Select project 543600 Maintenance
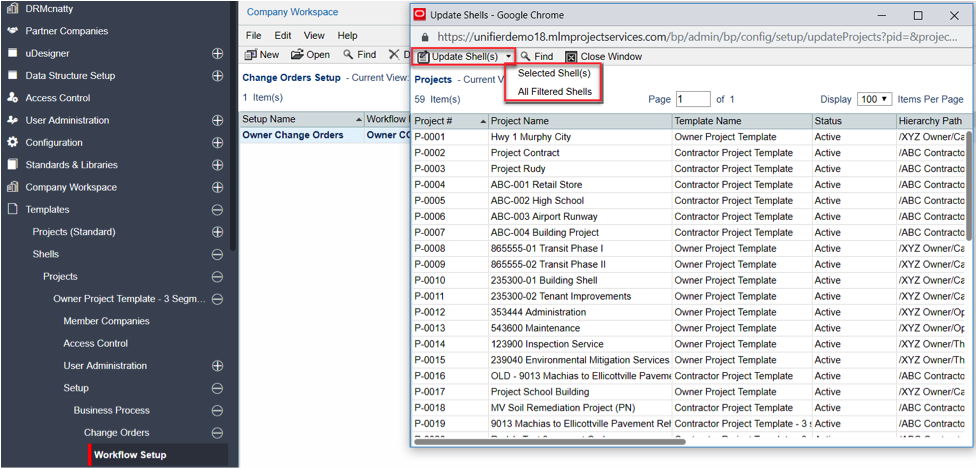 click(x=689, y=328)
